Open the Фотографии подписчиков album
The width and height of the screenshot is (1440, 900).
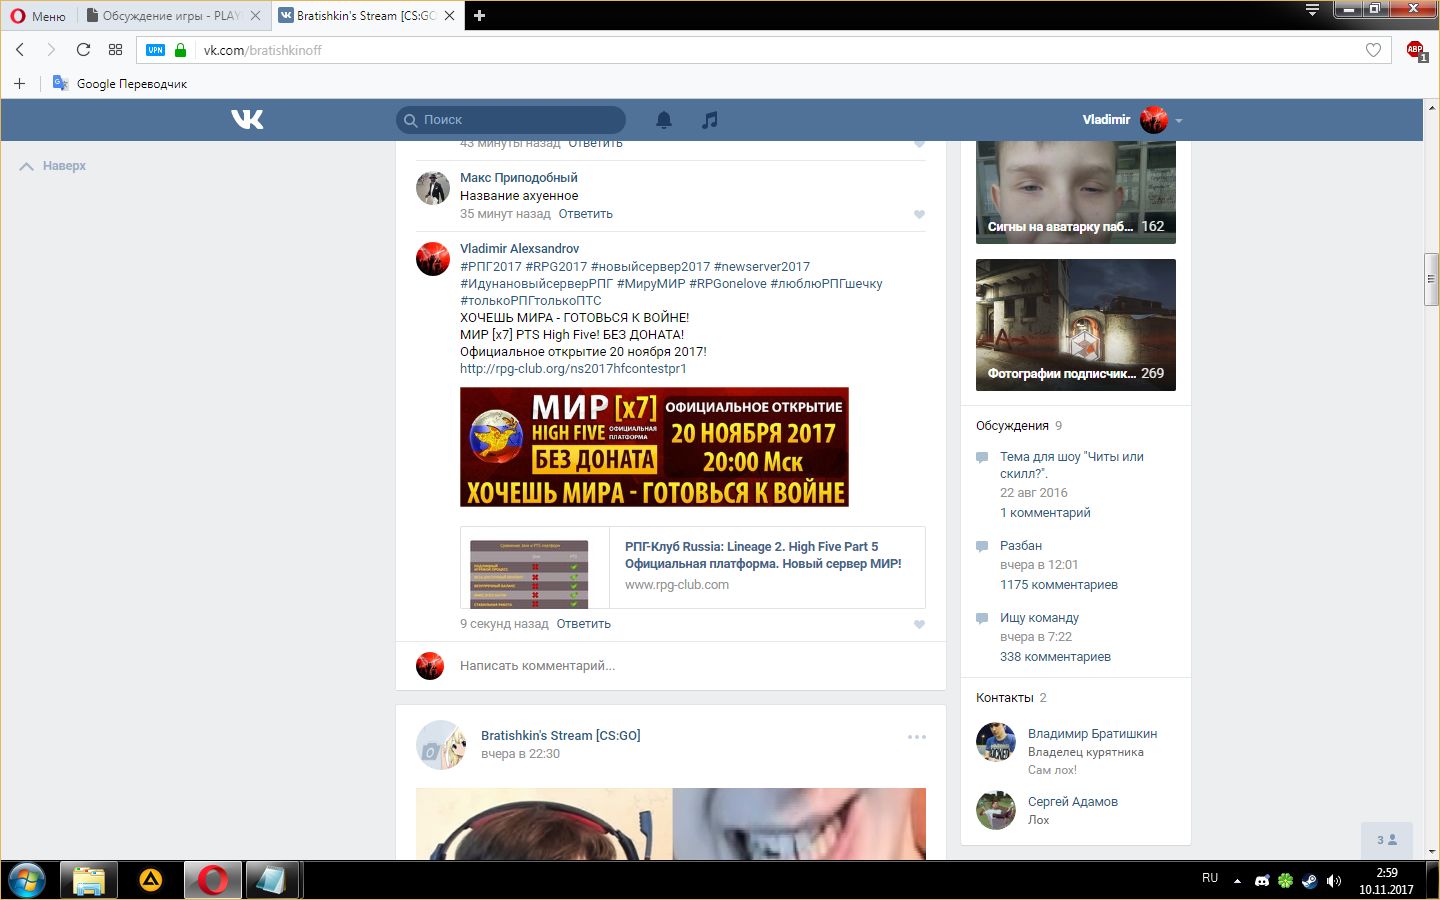(x=1076, y=325)
